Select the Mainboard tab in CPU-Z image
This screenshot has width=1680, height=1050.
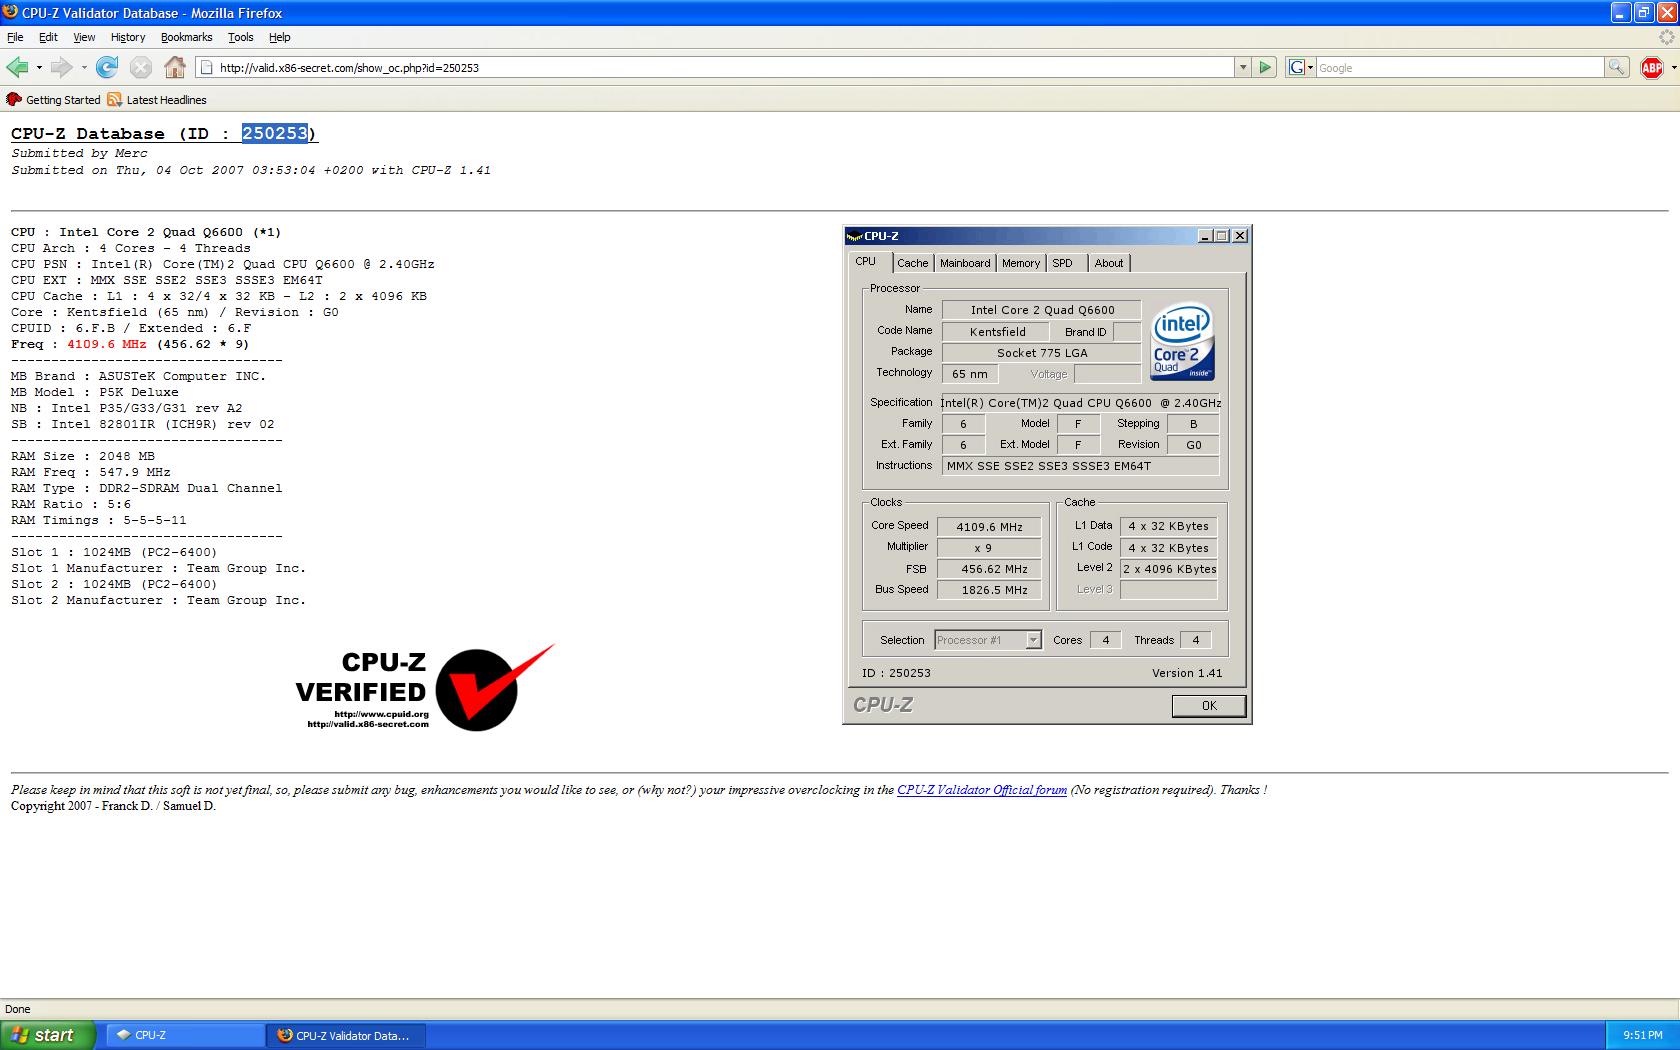tap(965, 263)
